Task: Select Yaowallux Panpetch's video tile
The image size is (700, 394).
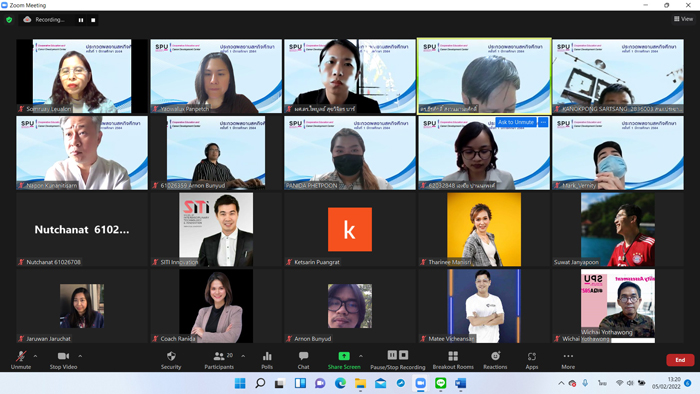Action: pyautogui.click(x=216, y=76)
